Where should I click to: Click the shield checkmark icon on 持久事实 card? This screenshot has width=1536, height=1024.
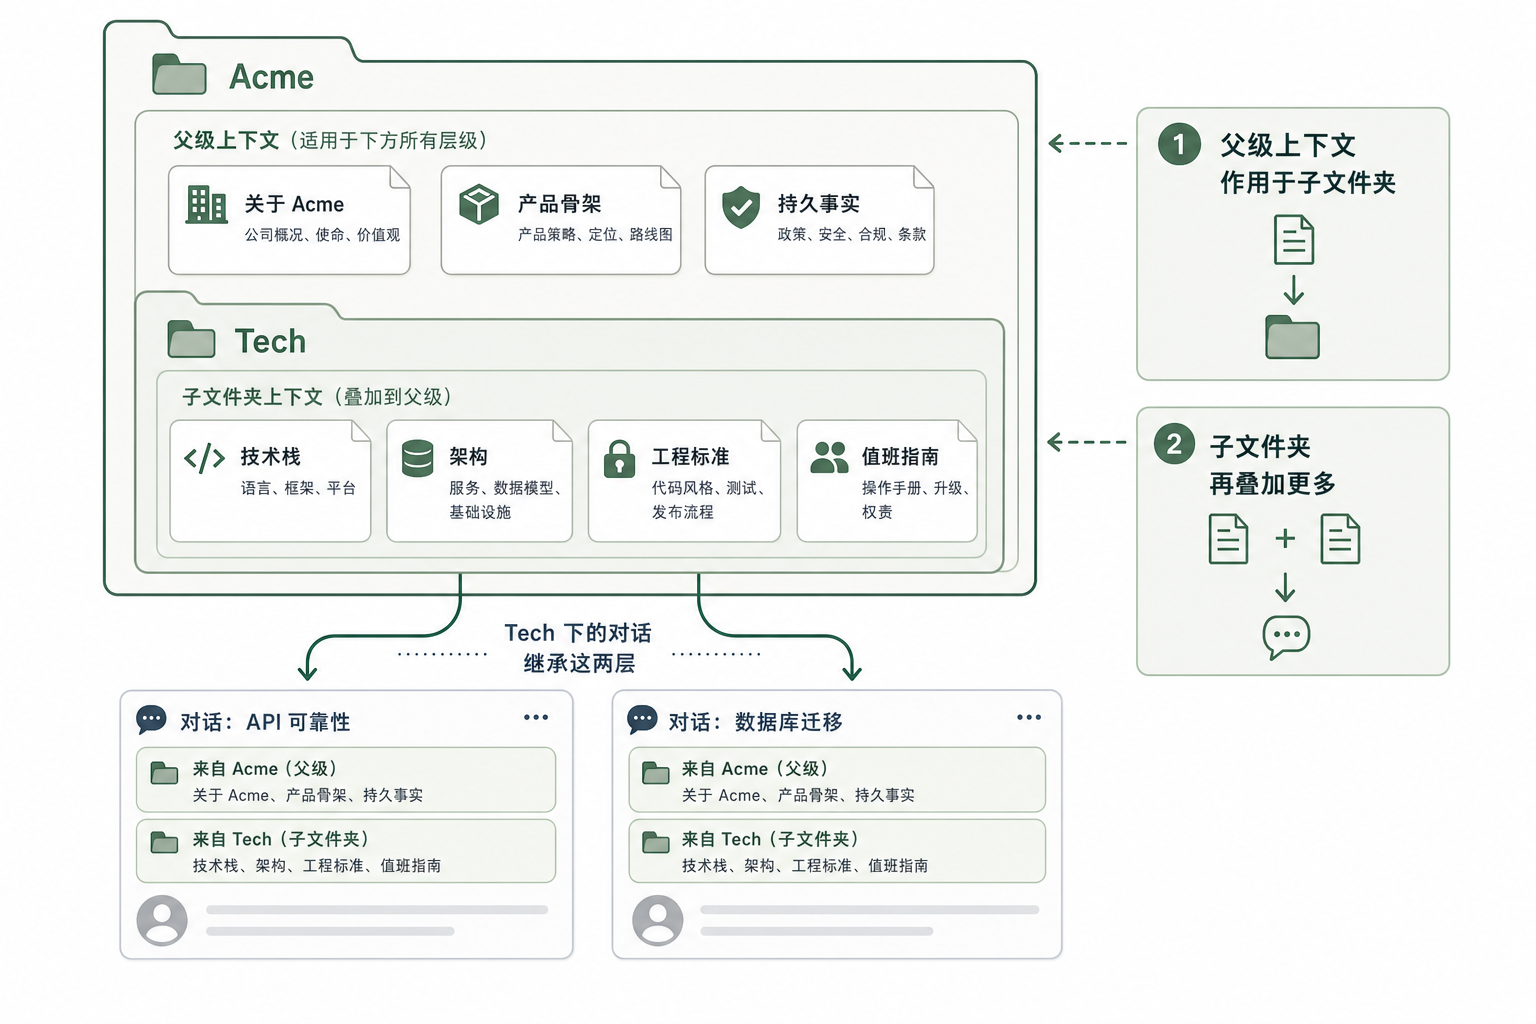[741, 207]
